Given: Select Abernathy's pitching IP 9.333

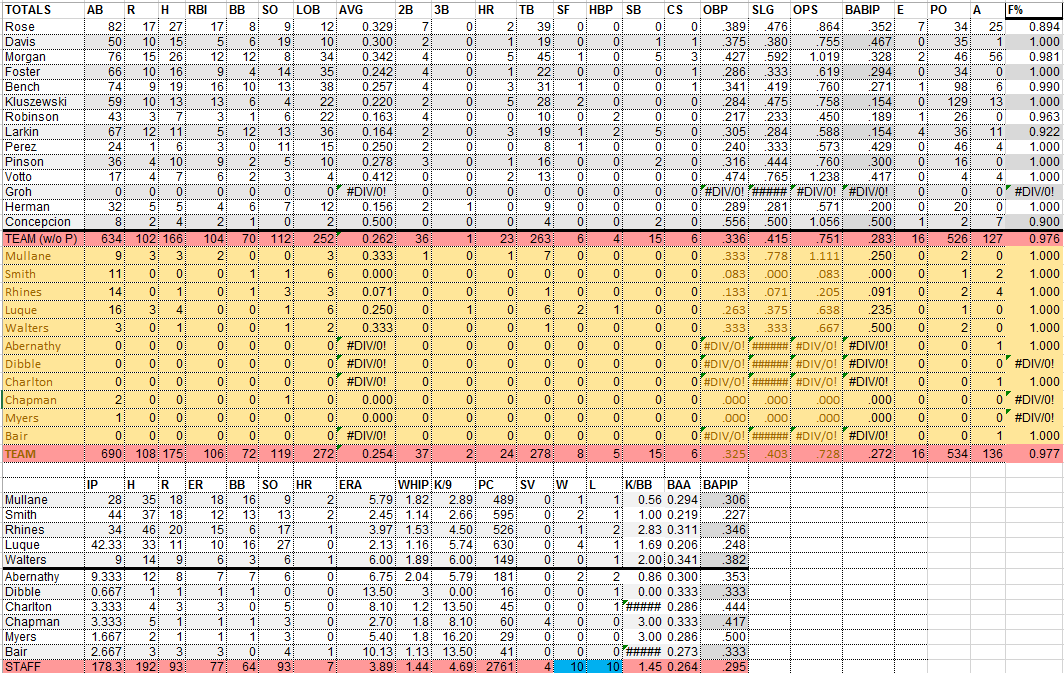Looking at the screenshot, I should [104, 577].
